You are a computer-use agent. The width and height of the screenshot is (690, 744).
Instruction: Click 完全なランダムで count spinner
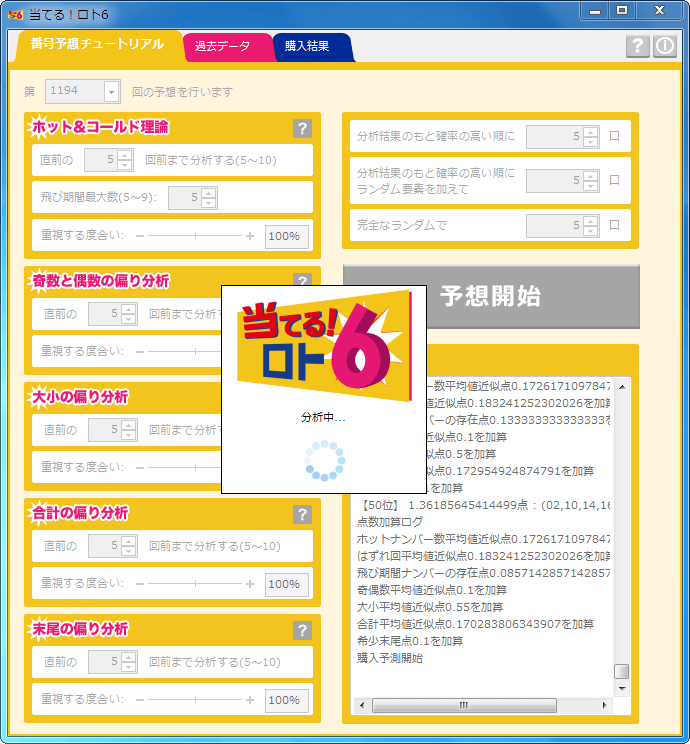563,225
